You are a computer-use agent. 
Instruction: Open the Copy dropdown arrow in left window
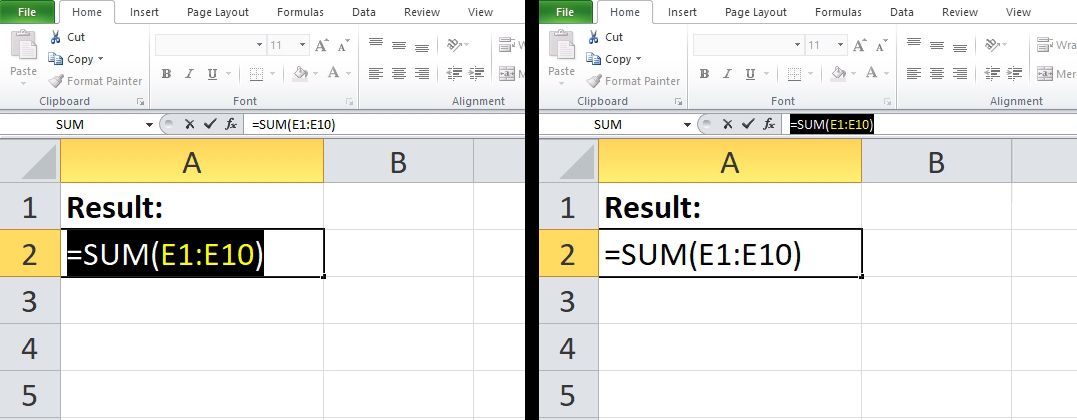[x=101, y=59]
